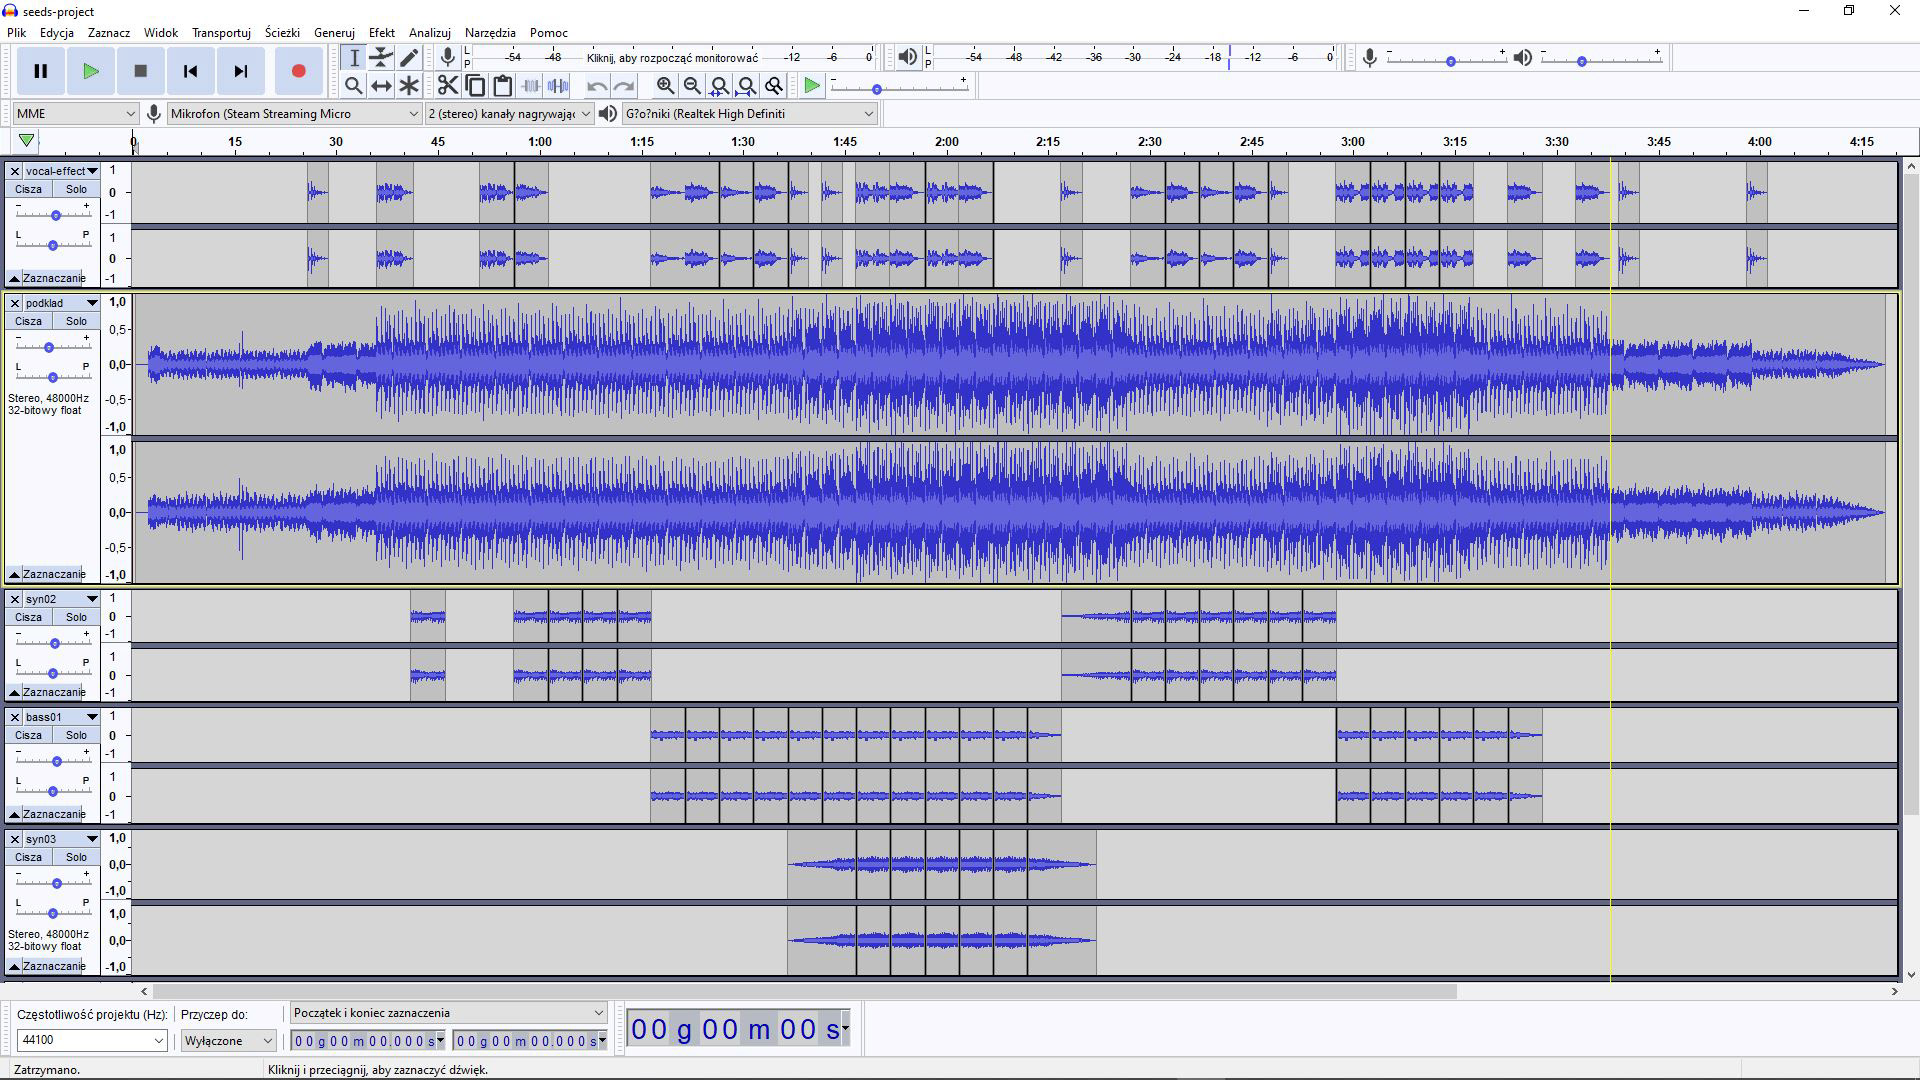Open the Efekt menu
Image resolution: width=1920 pixels, height=1080 pixels.
(x=381, y=33)
